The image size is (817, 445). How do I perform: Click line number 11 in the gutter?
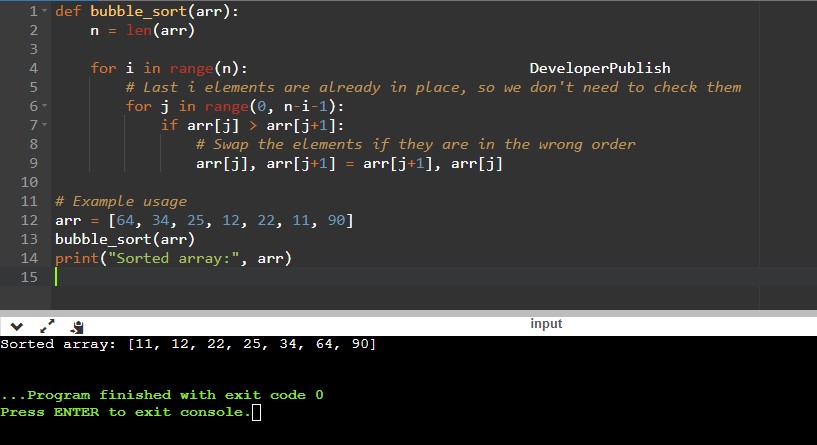(x=29, y=201)
